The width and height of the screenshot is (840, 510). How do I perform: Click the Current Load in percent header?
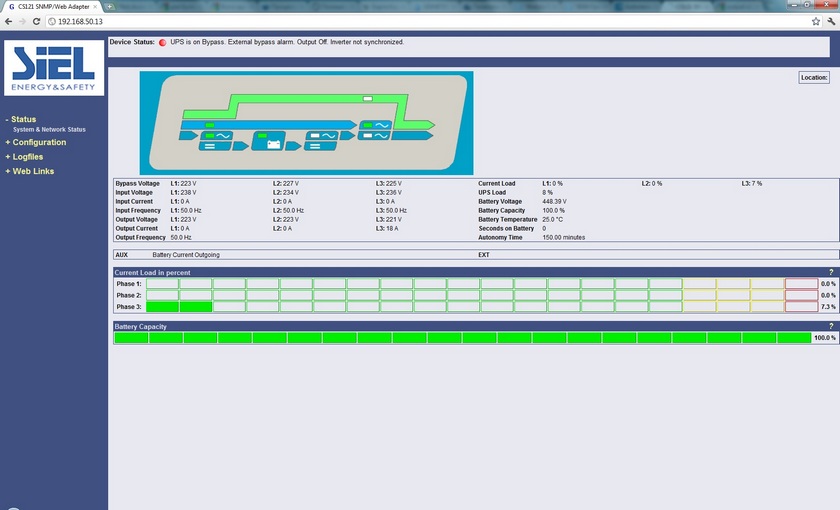(152, 272)
